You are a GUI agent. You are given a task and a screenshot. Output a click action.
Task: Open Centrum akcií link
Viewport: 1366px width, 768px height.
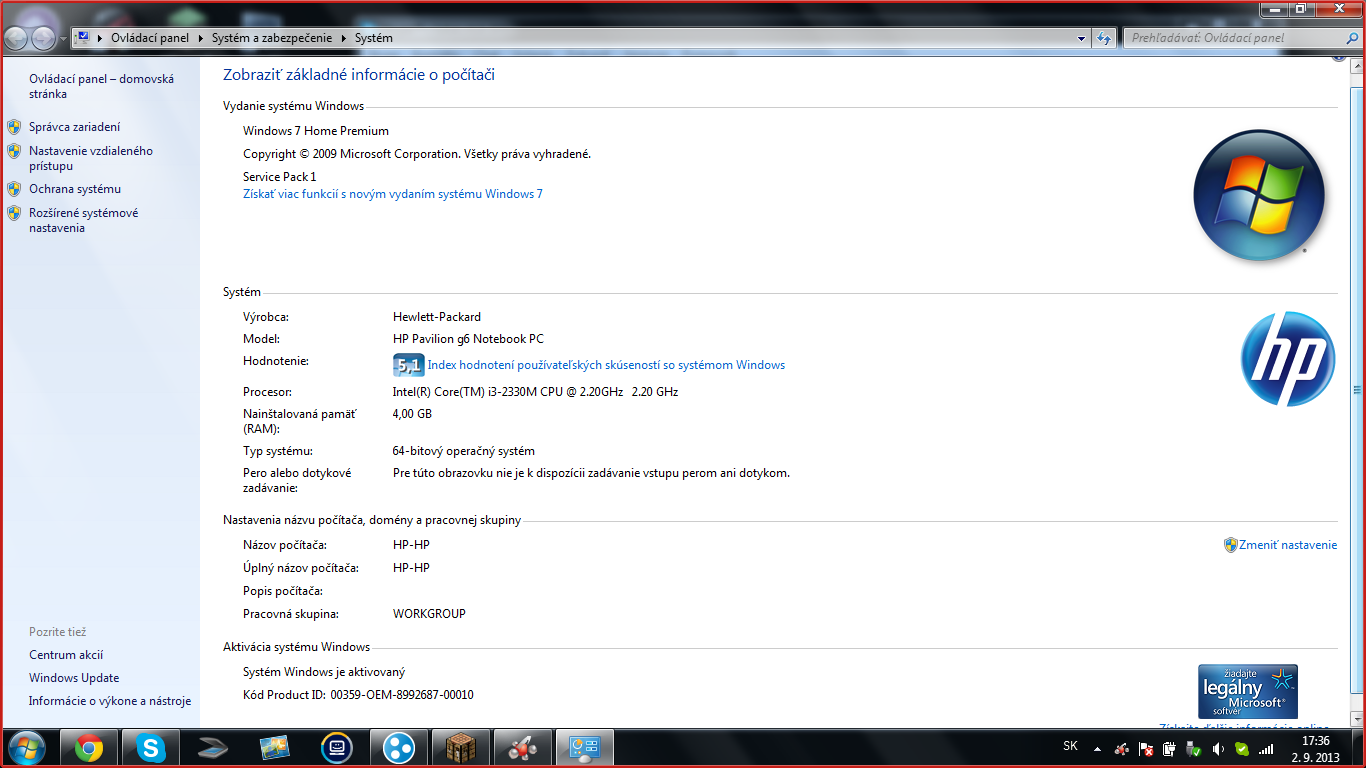coord(66,655)
